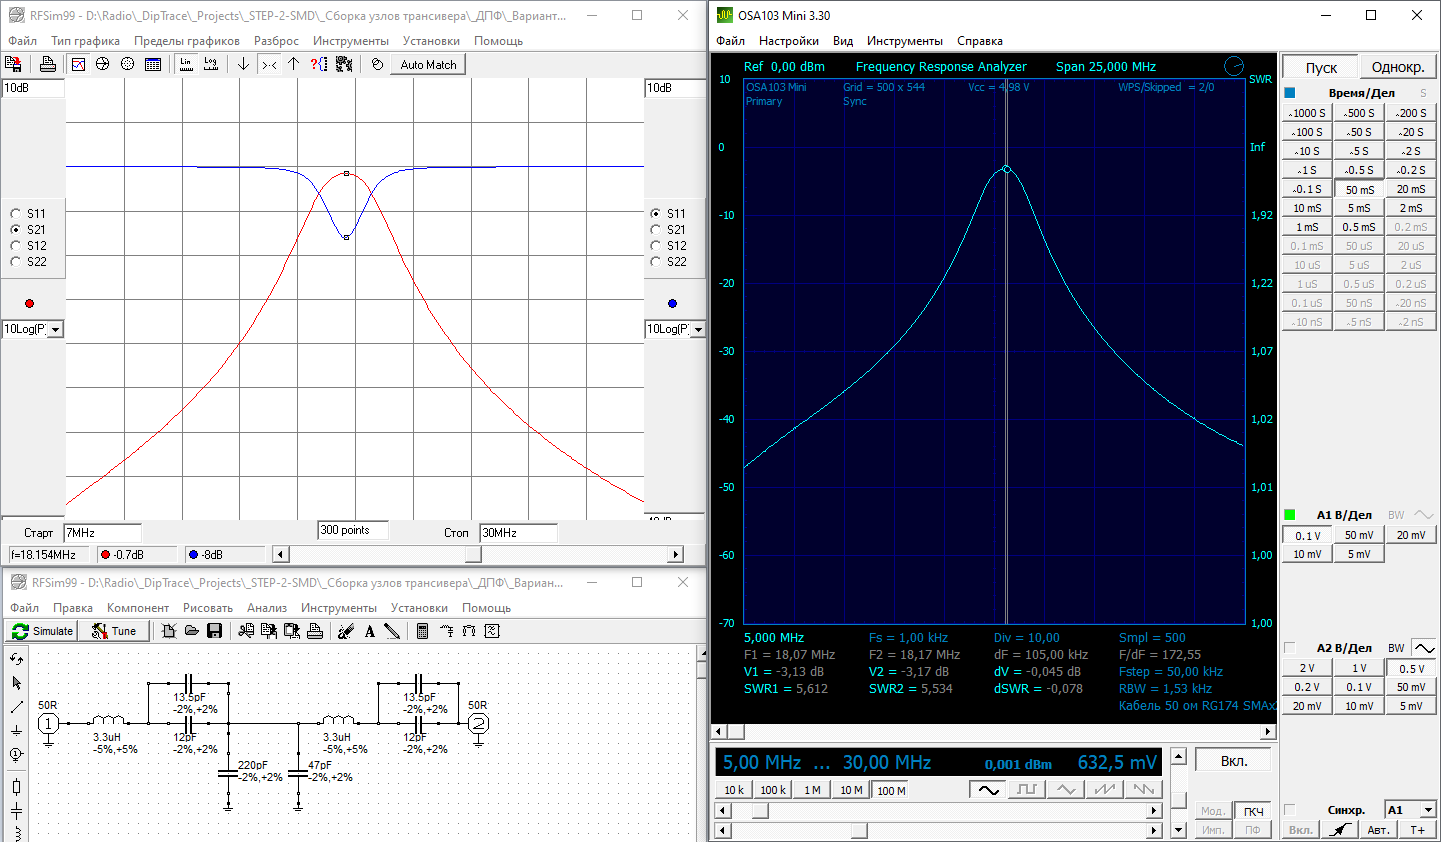
Task: Click the 300 points field
Action: coord(353,531)
